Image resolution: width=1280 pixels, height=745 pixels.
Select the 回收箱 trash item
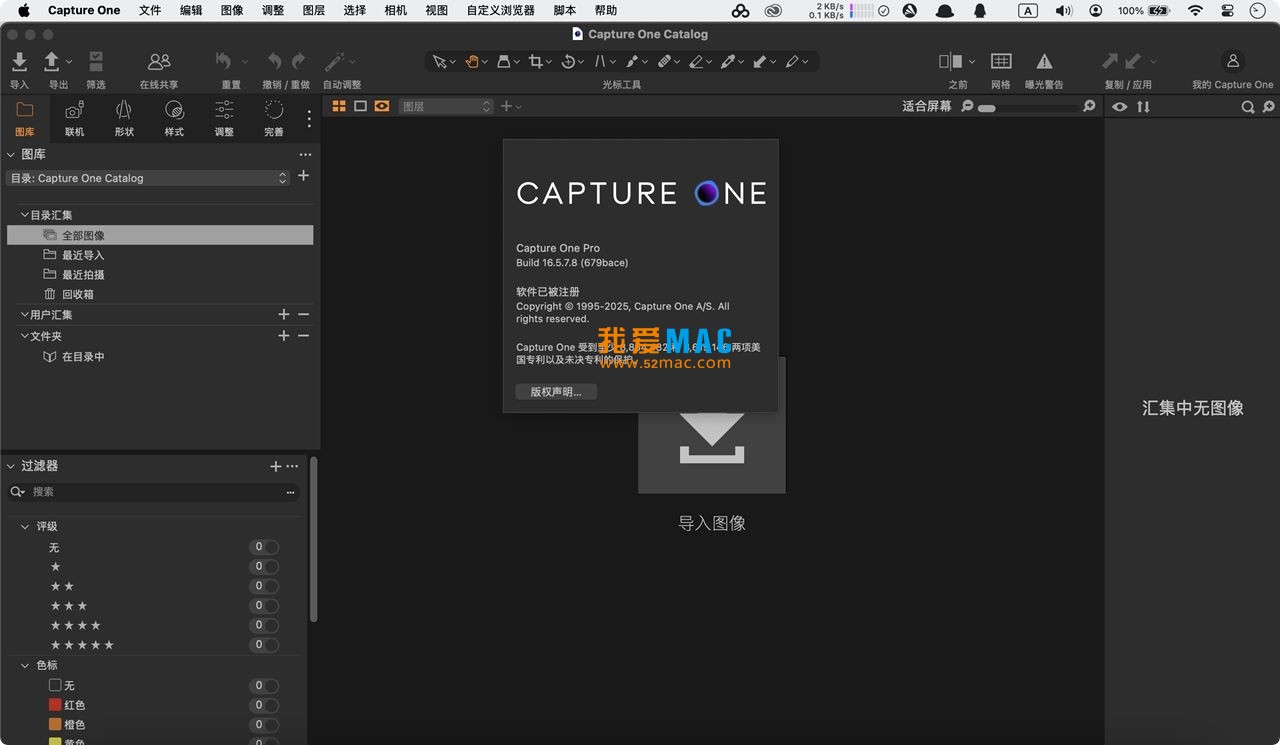pyautogui.click(x=78, y=295)
